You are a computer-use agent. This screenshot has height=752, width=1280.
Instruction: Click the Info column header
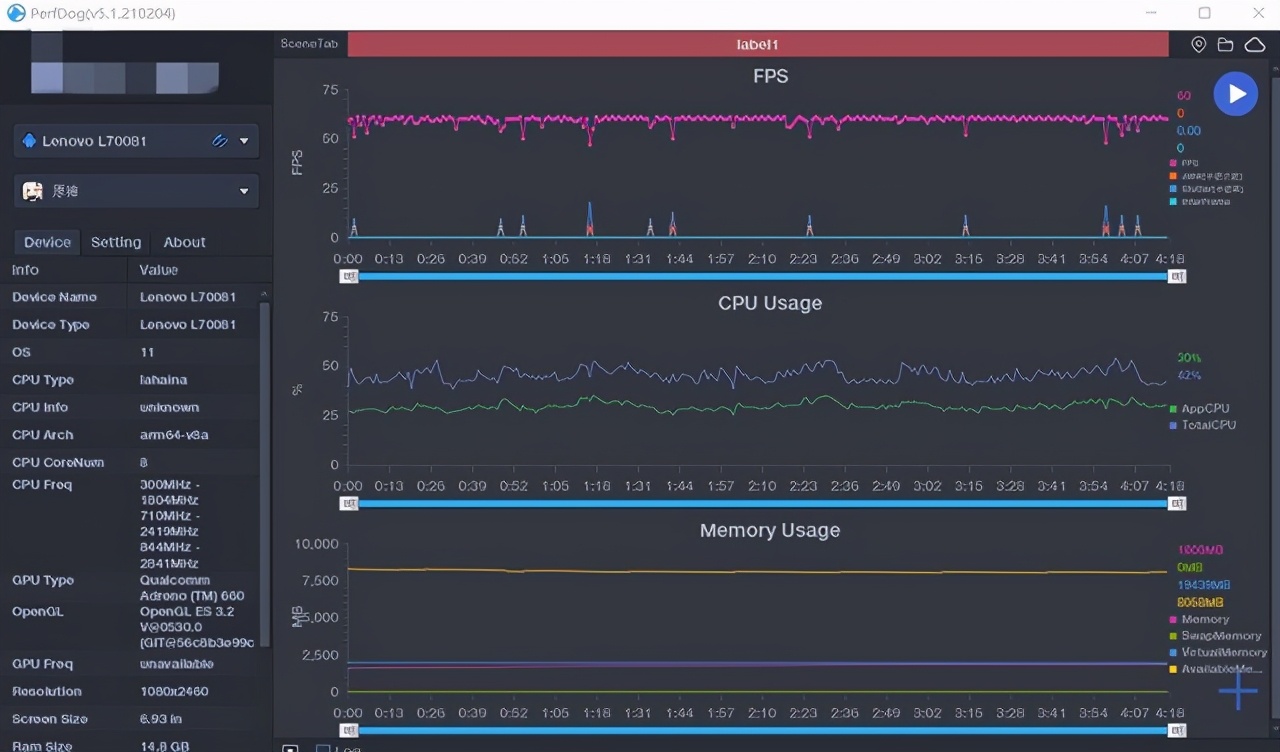(25, 270)
